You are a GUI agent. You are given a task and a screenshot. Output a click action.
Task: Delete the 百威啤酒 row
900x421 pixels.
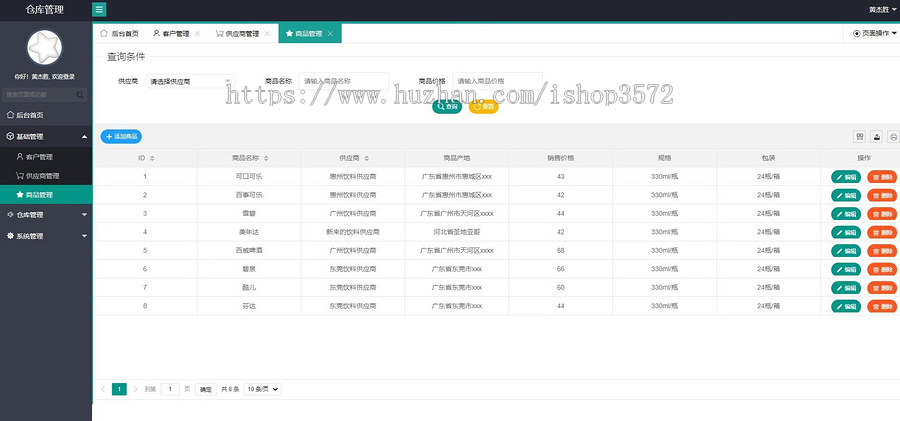(882, 251)
